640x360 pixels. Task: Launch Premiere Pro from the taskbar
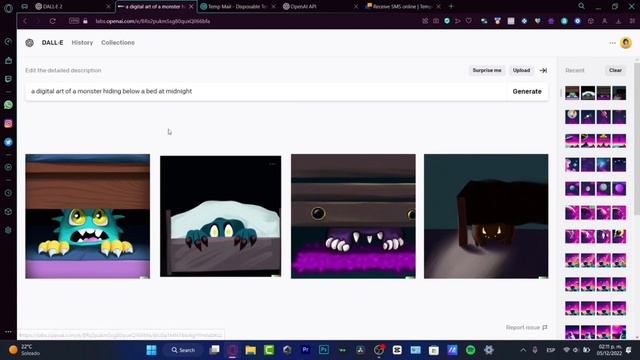coord(305,350)
